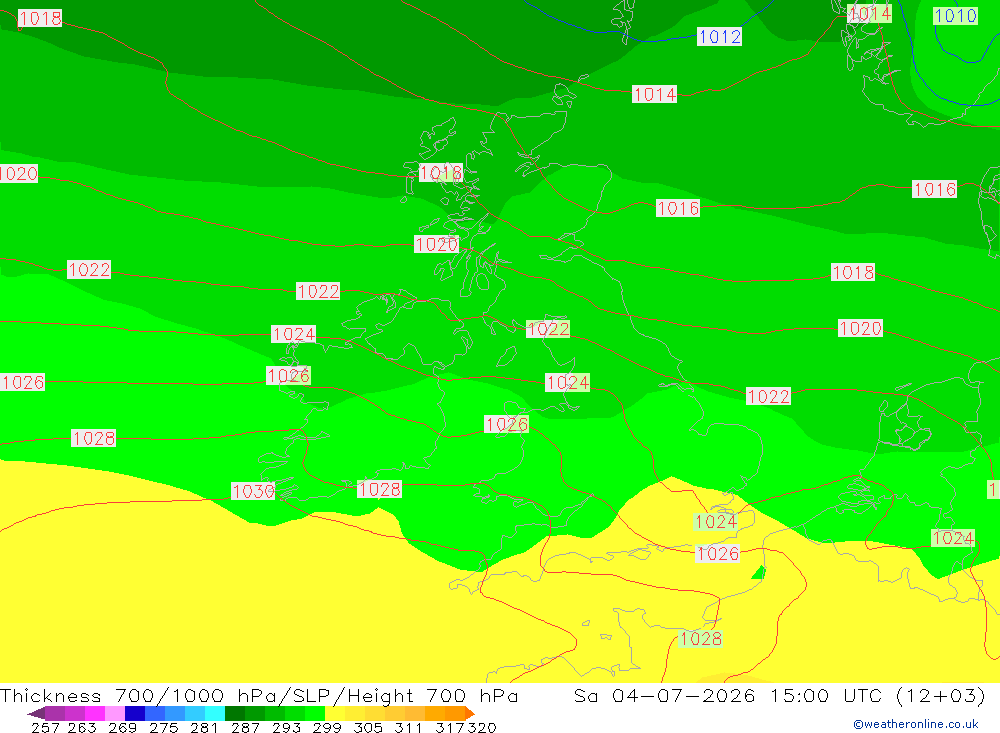Screen dimensions: 1000x733
Task: Click the purple arrow at legend start
Action: tap(36, 713)
